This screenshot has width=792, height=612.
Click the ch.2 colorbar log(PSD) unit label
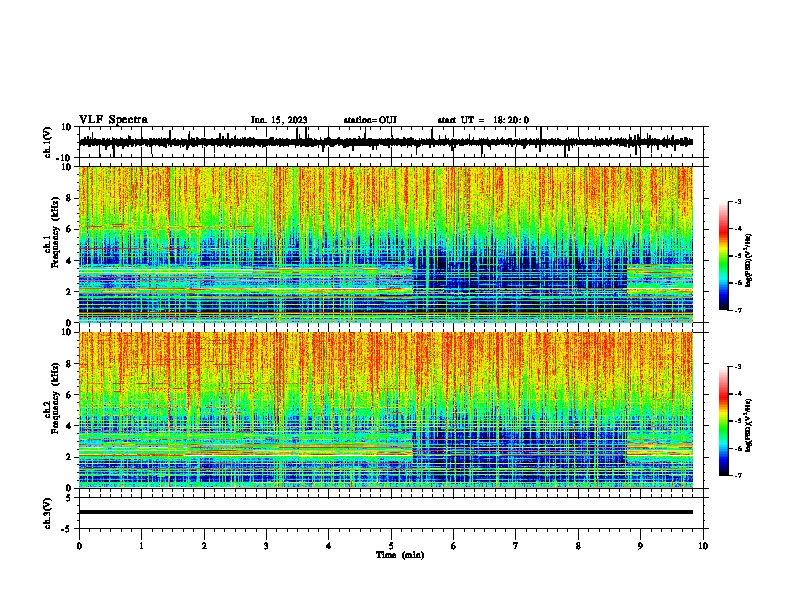click(748, 426)
